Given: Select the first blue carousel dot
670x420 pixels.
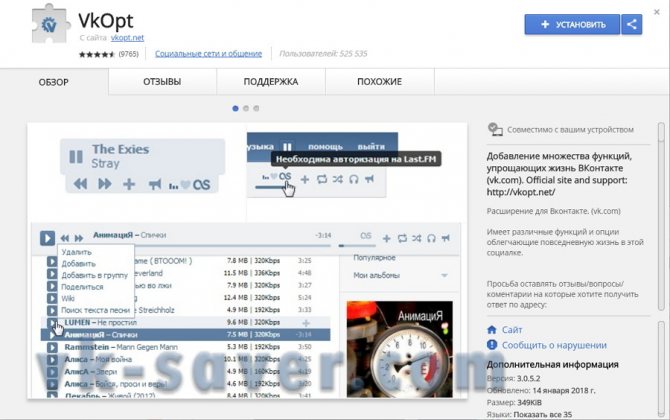Looking at the screenshot, I should pyautogui.click(x=235, y=109).
